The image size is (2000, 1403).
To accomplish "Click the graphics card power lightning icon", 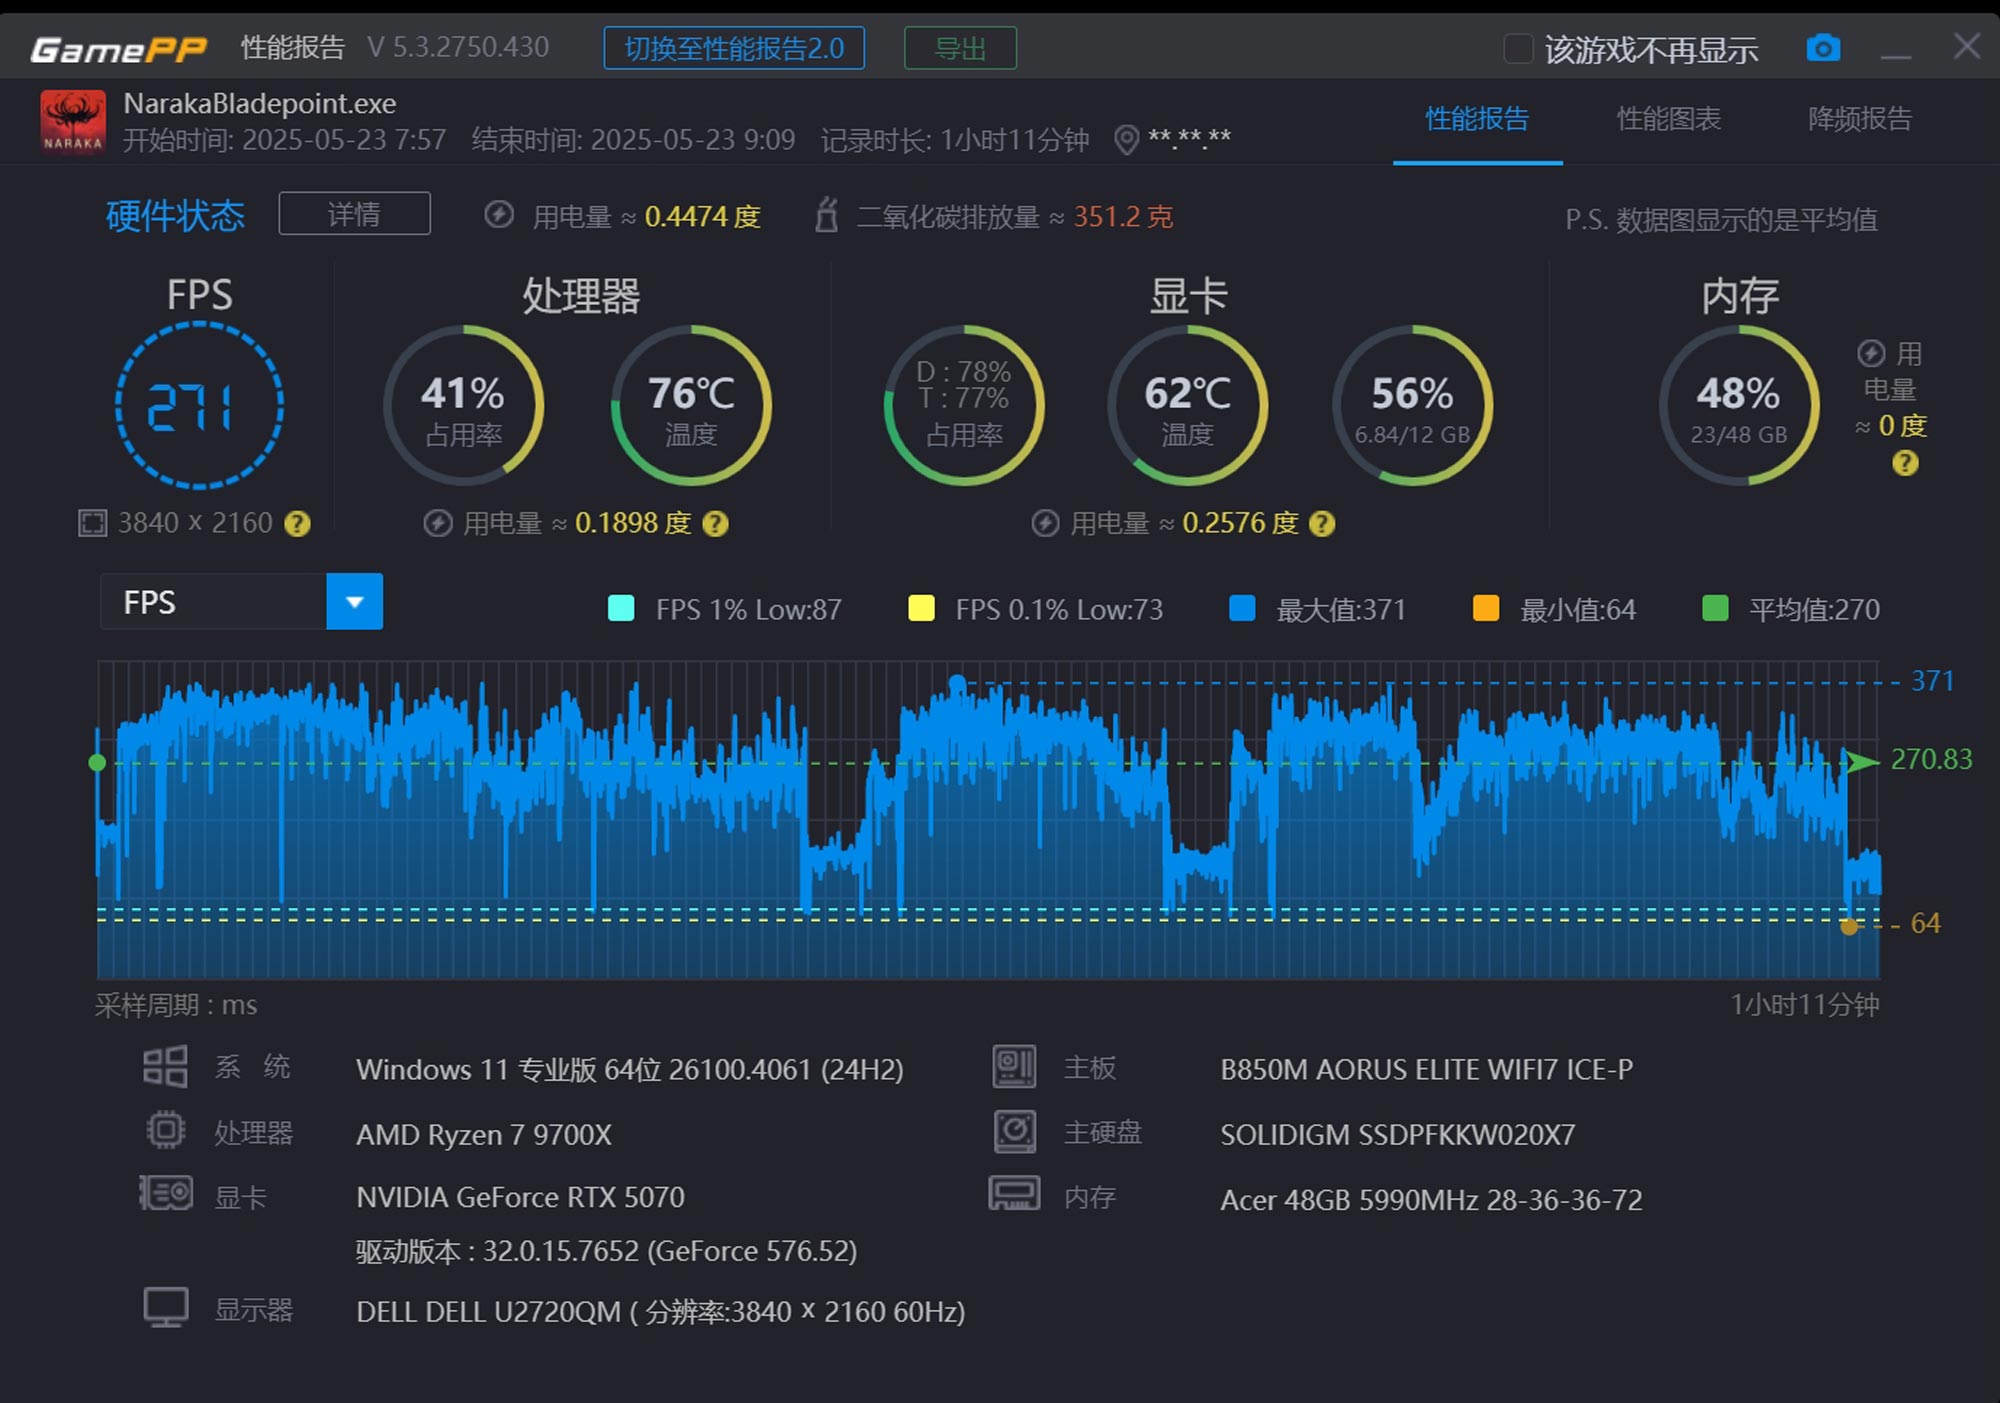I will coord(1045,523).
